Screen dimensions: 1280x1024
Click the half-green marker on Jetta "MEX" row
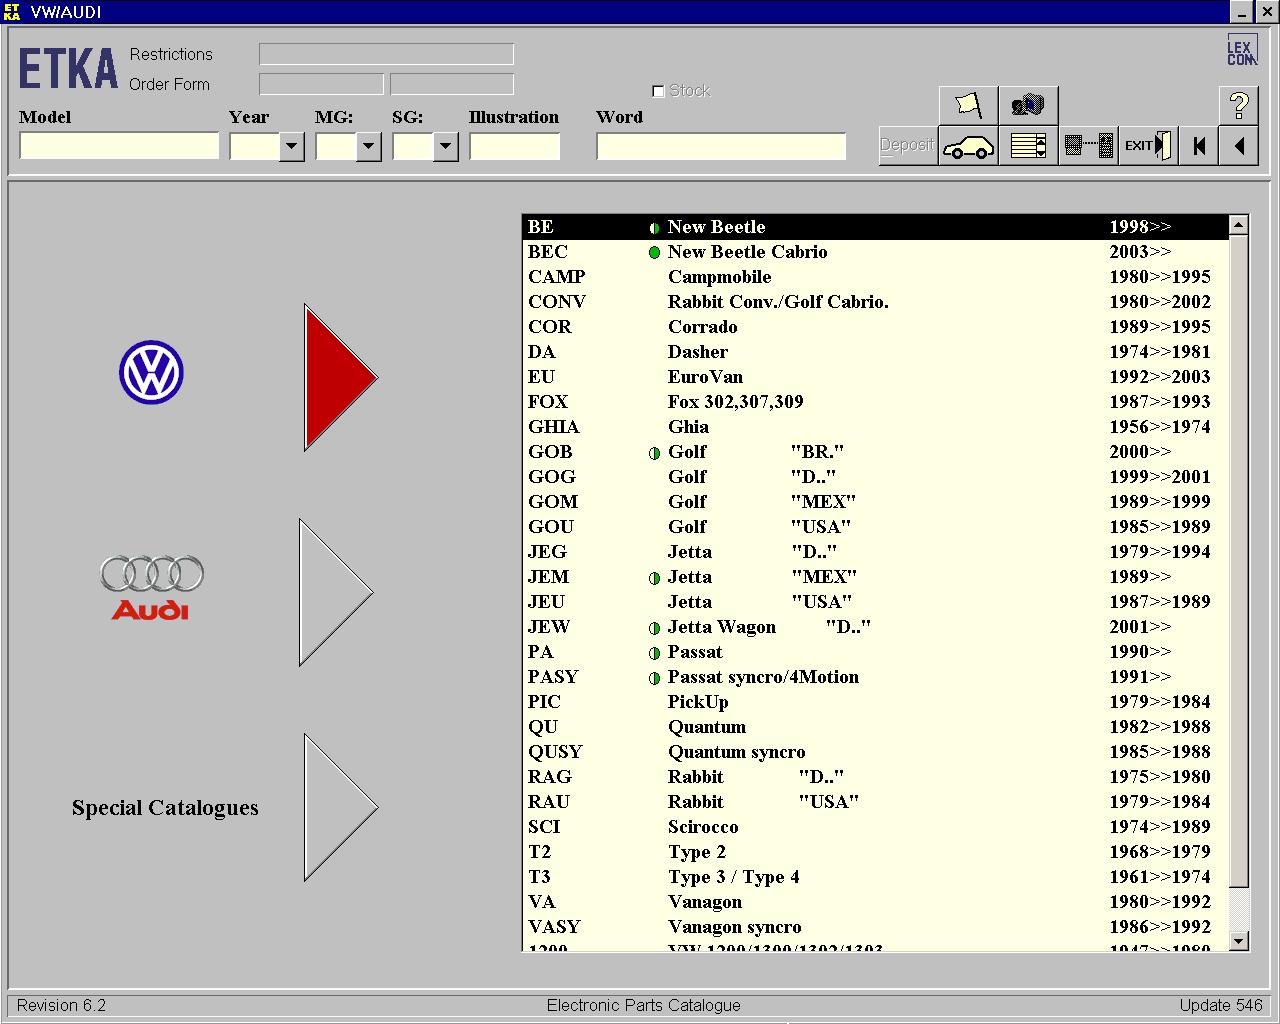pos(654,578)
